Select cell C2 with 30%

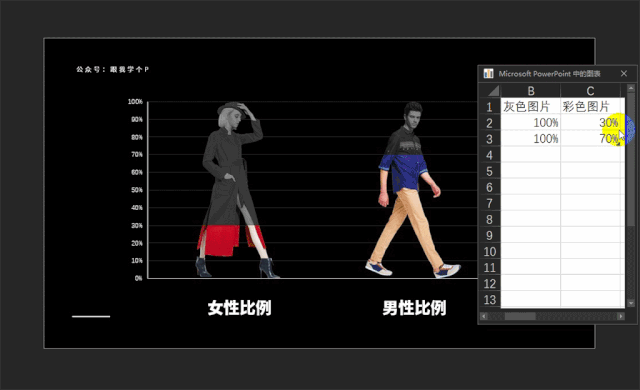coord(590,122)
